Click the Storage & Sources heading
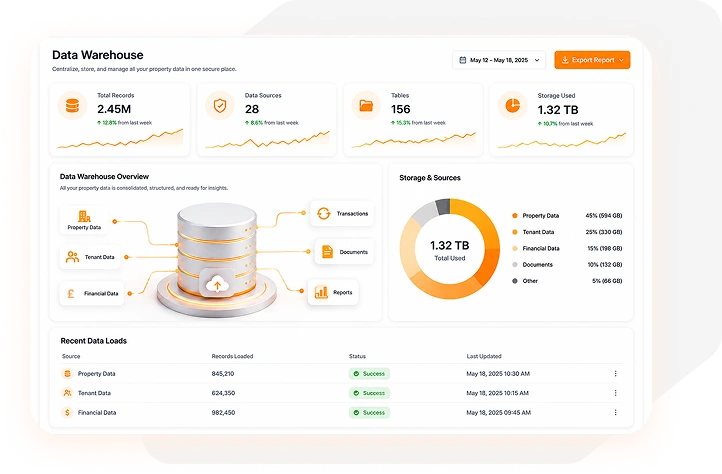Screen dimensions: 722x474 [430, 178]
